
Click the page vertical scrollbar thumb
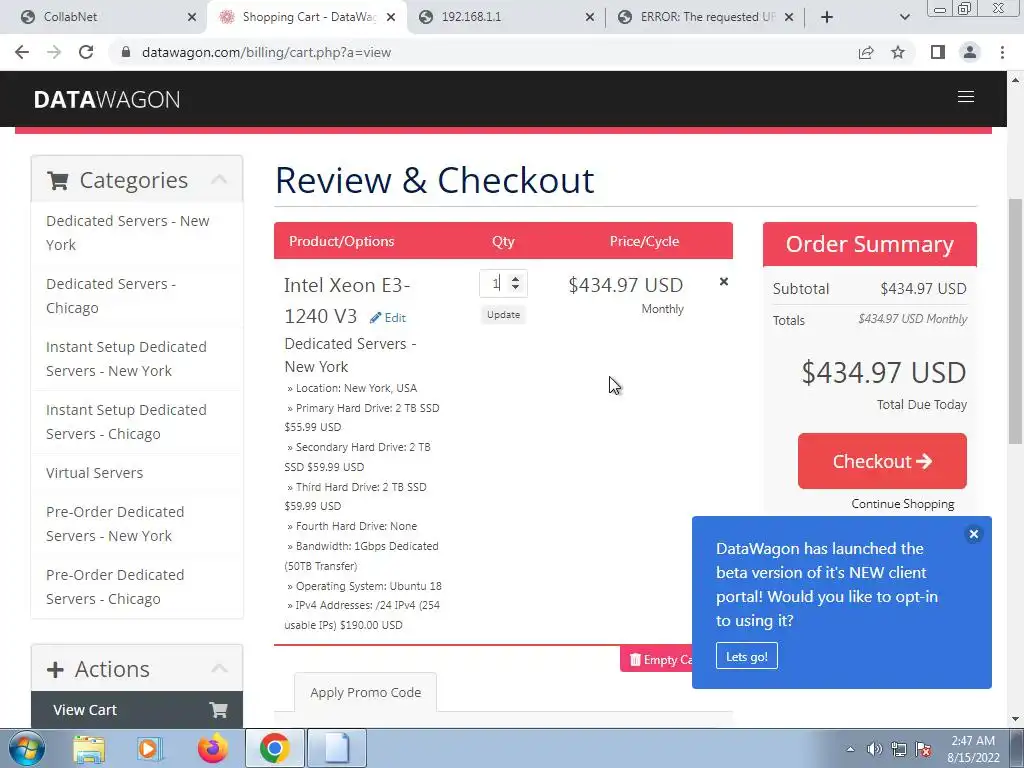click(x=1015, y=321)
